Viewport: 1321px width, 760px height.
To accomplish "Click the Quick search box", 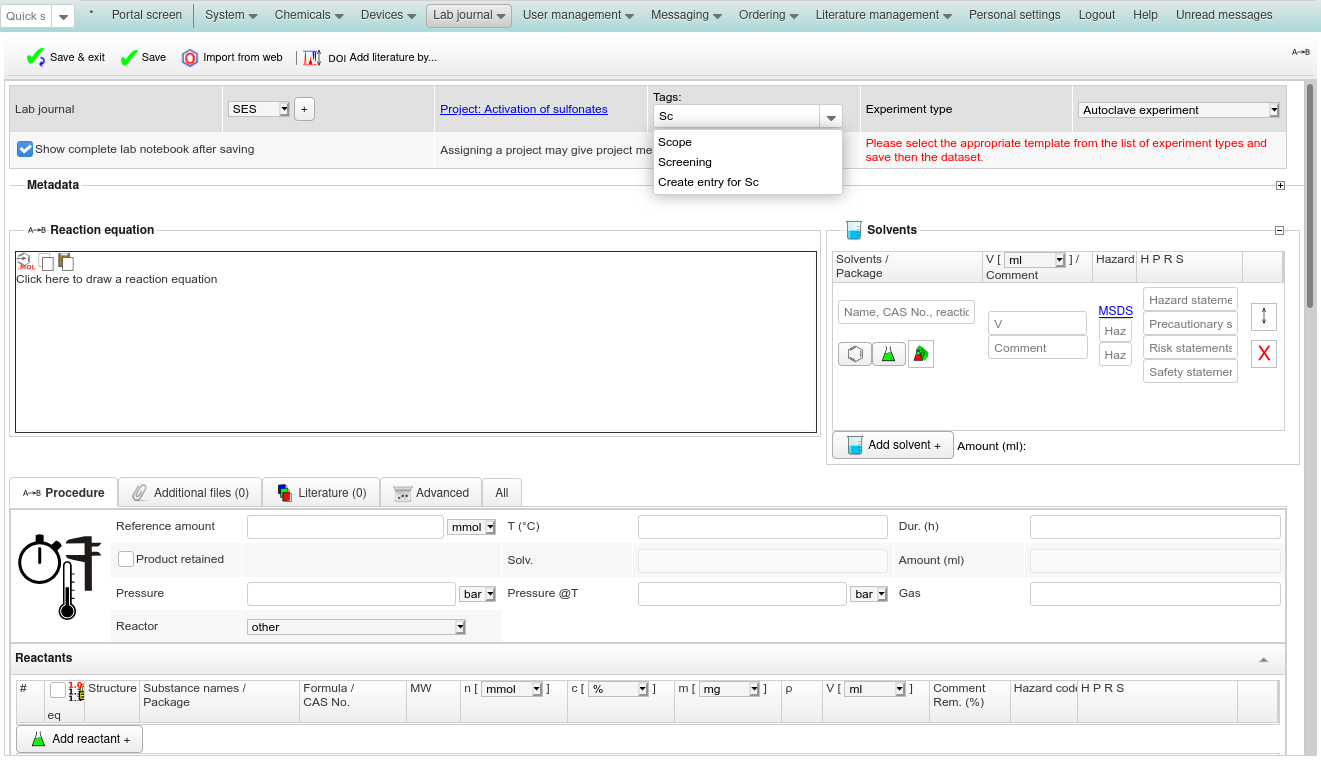I will [26, 16].
